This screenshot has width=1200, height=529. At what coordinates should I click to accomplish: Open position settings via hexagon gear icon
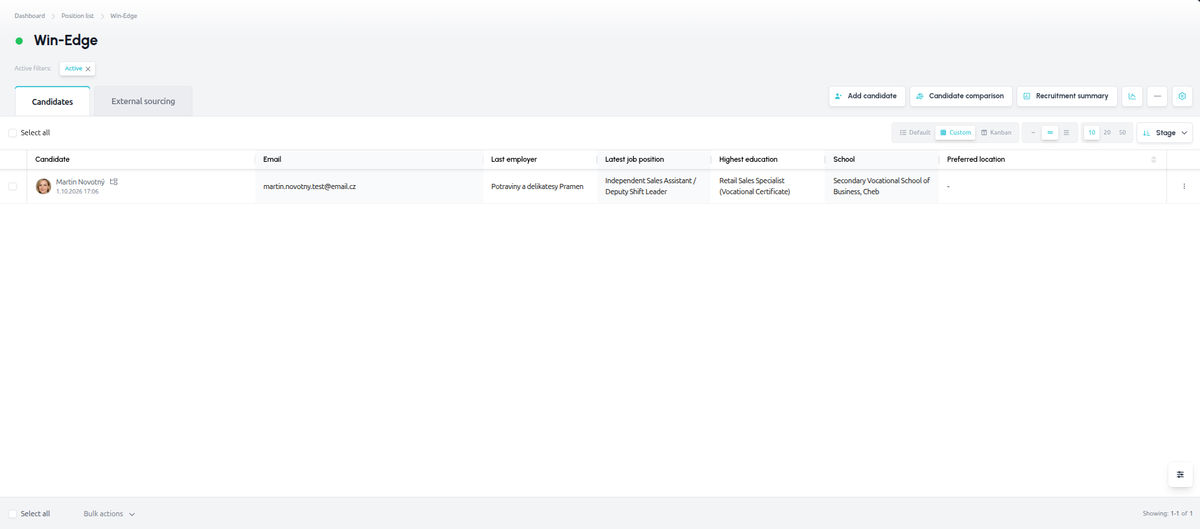(1182, 96)
